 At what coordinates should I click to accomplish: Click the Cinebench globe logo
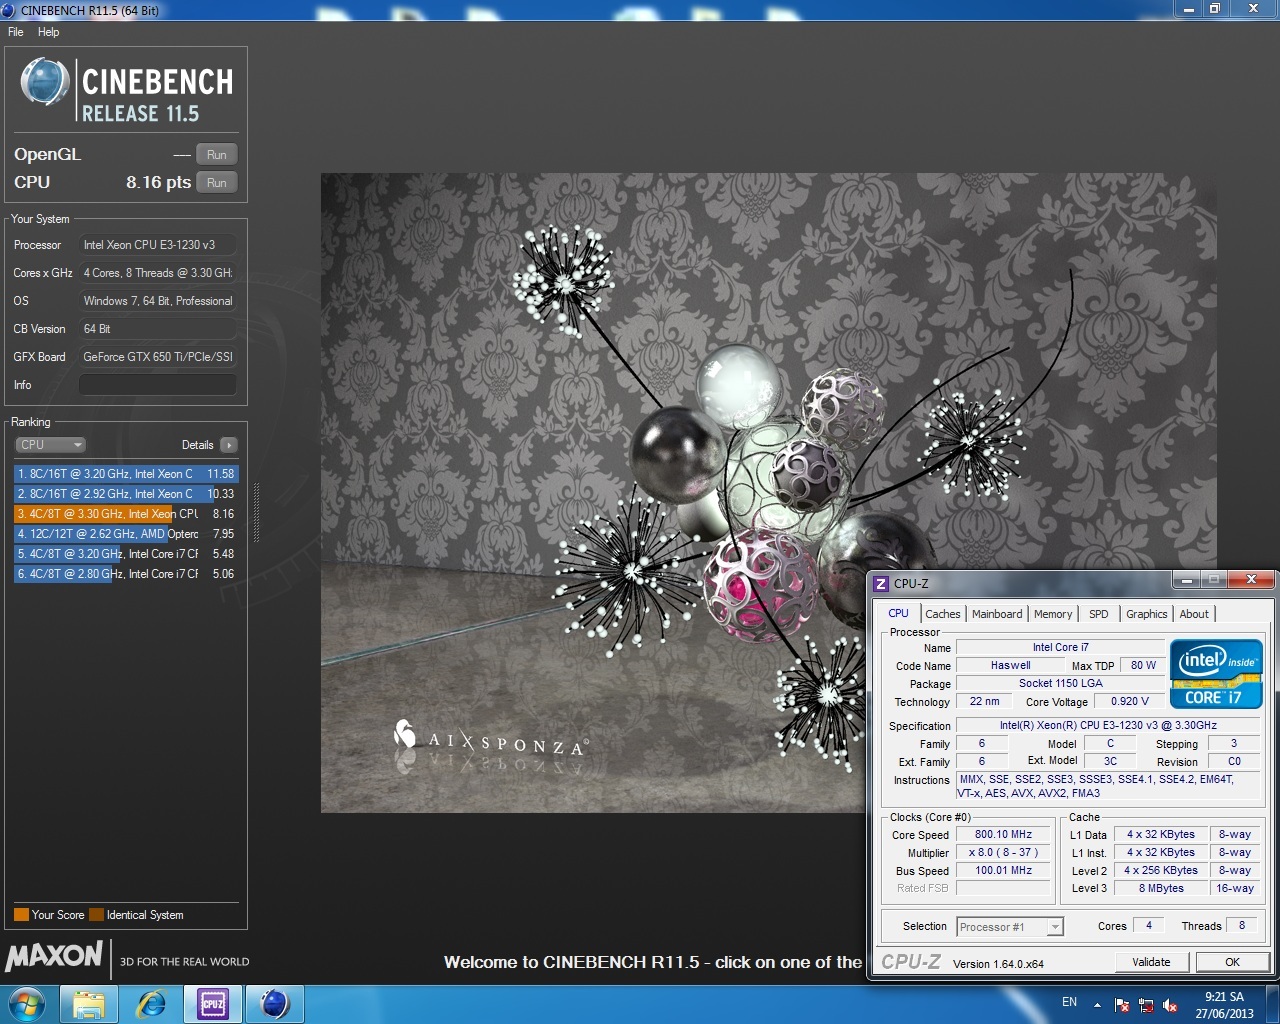click(x=44, y=82)
